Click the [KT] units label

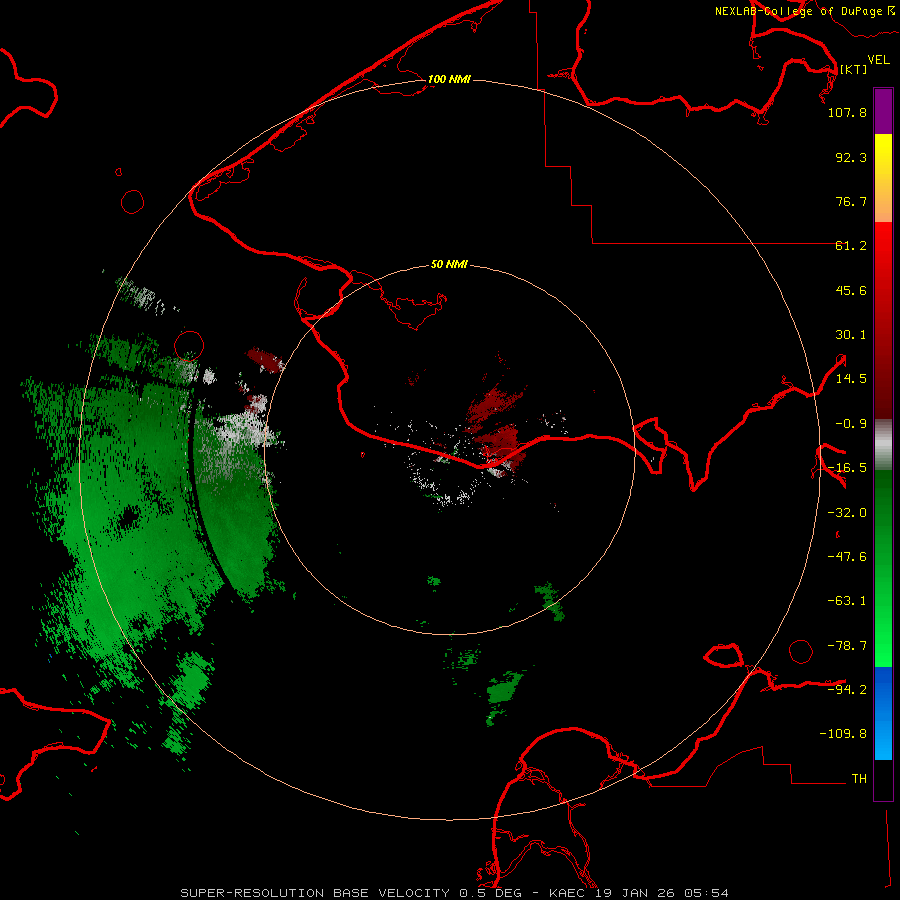[853, 69]
